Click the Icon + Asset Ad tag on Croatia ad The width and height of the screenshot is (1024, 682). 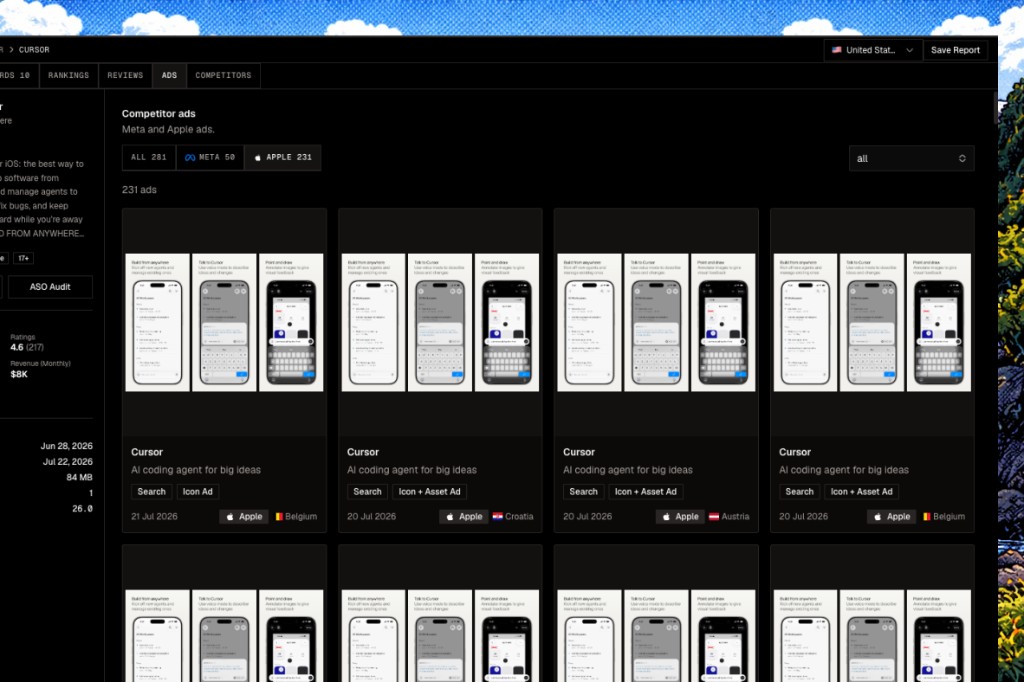[x=430, y=492]
